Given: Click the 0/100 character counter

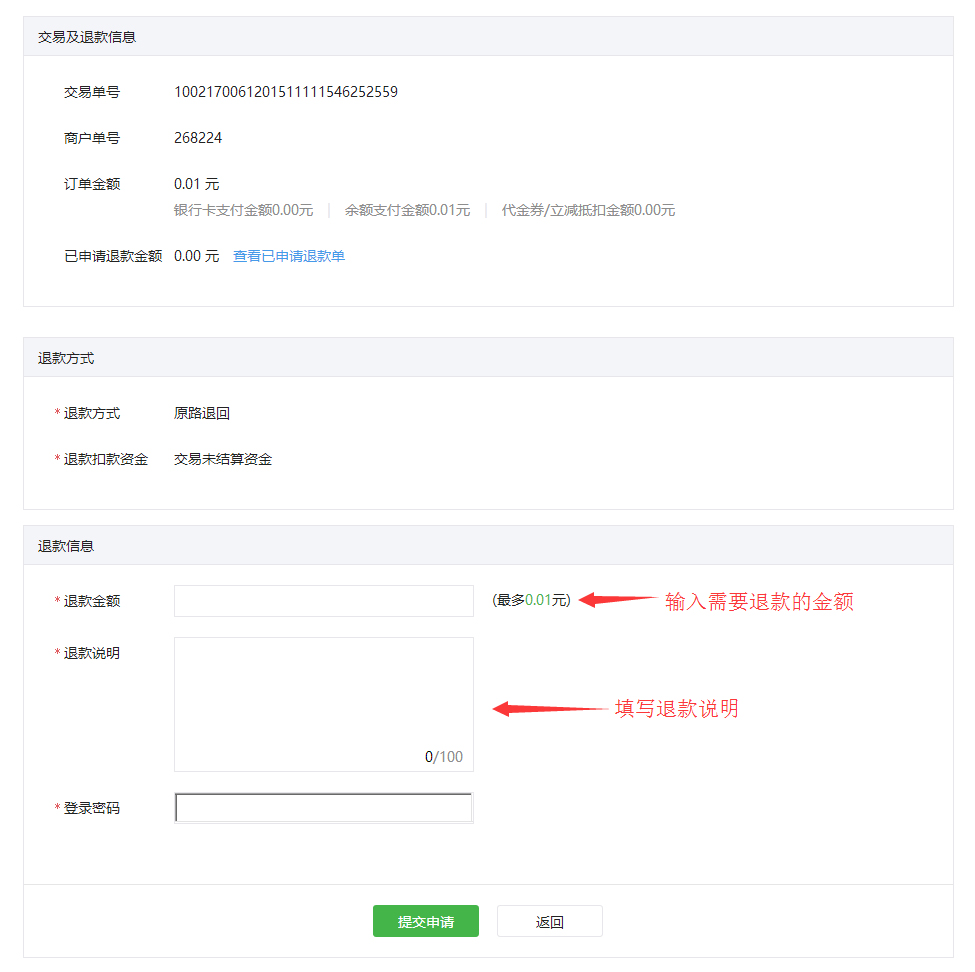Looking at the screenshot, I should coord(444,757).
